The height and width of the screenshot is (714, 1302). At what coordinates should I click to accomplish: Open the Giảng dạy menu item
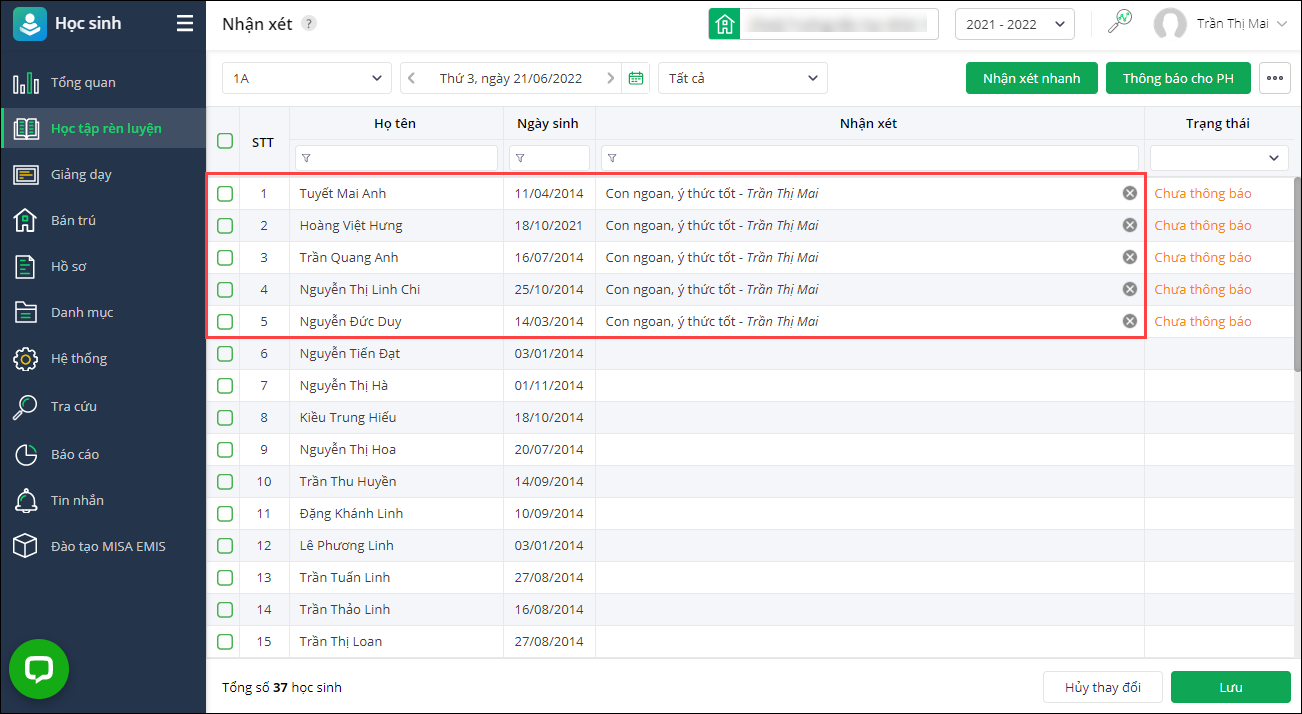point(103,174)
